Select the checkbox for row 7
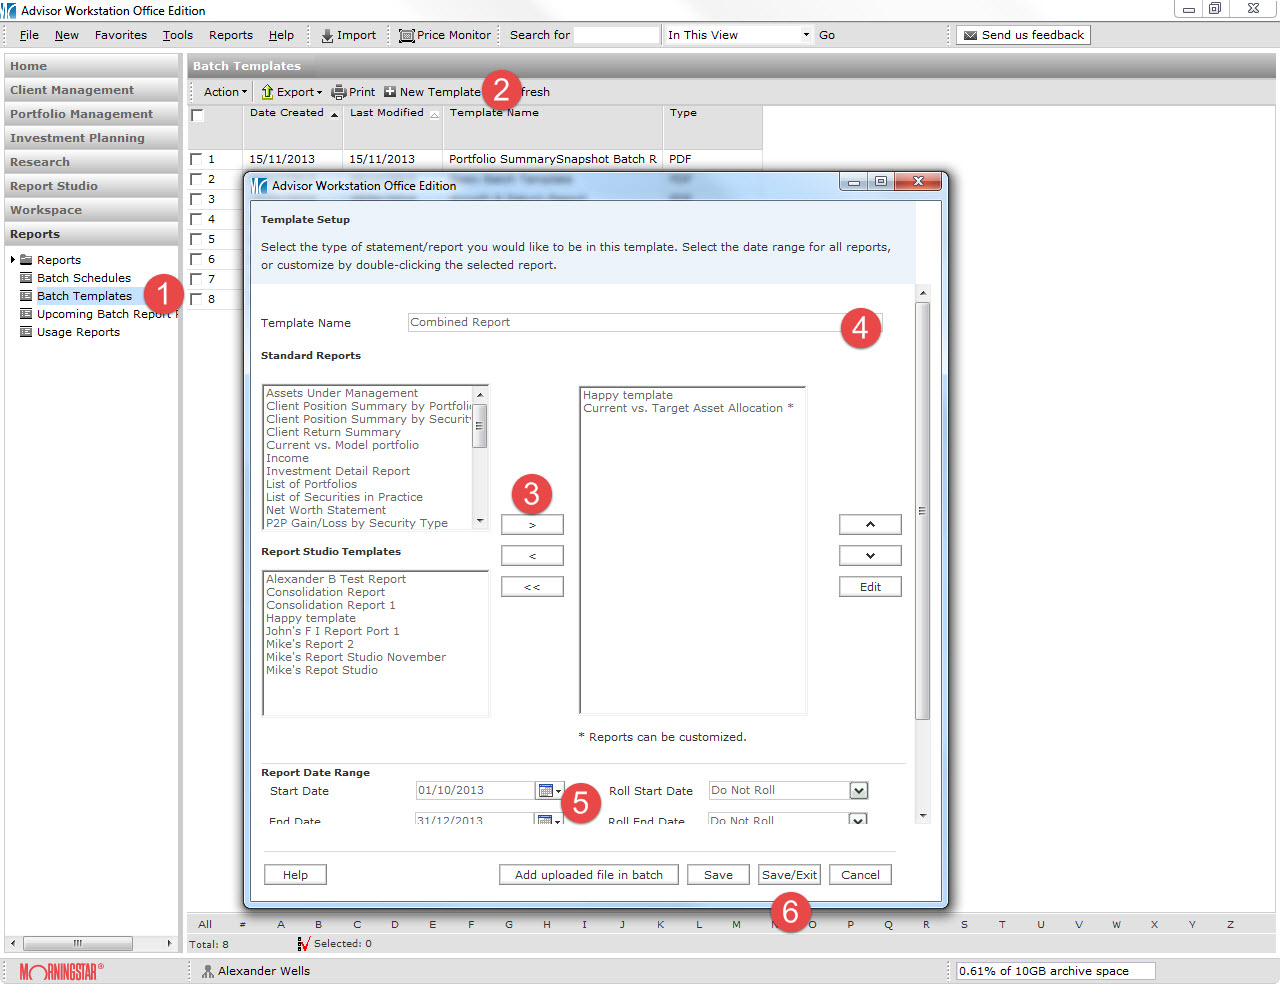Viewport: 1280px width, 984px height. [196, 279]
